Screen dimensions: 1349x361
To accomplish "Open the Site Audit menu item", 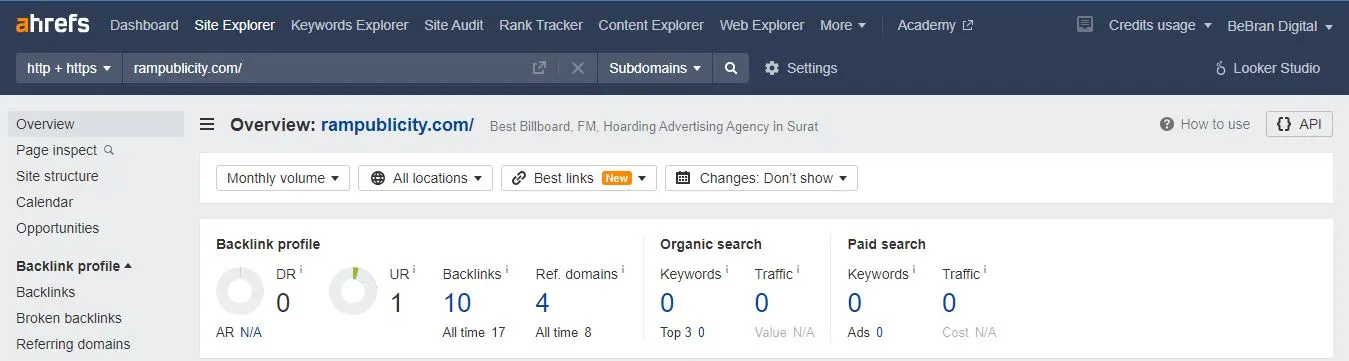I will click(453, 25).
